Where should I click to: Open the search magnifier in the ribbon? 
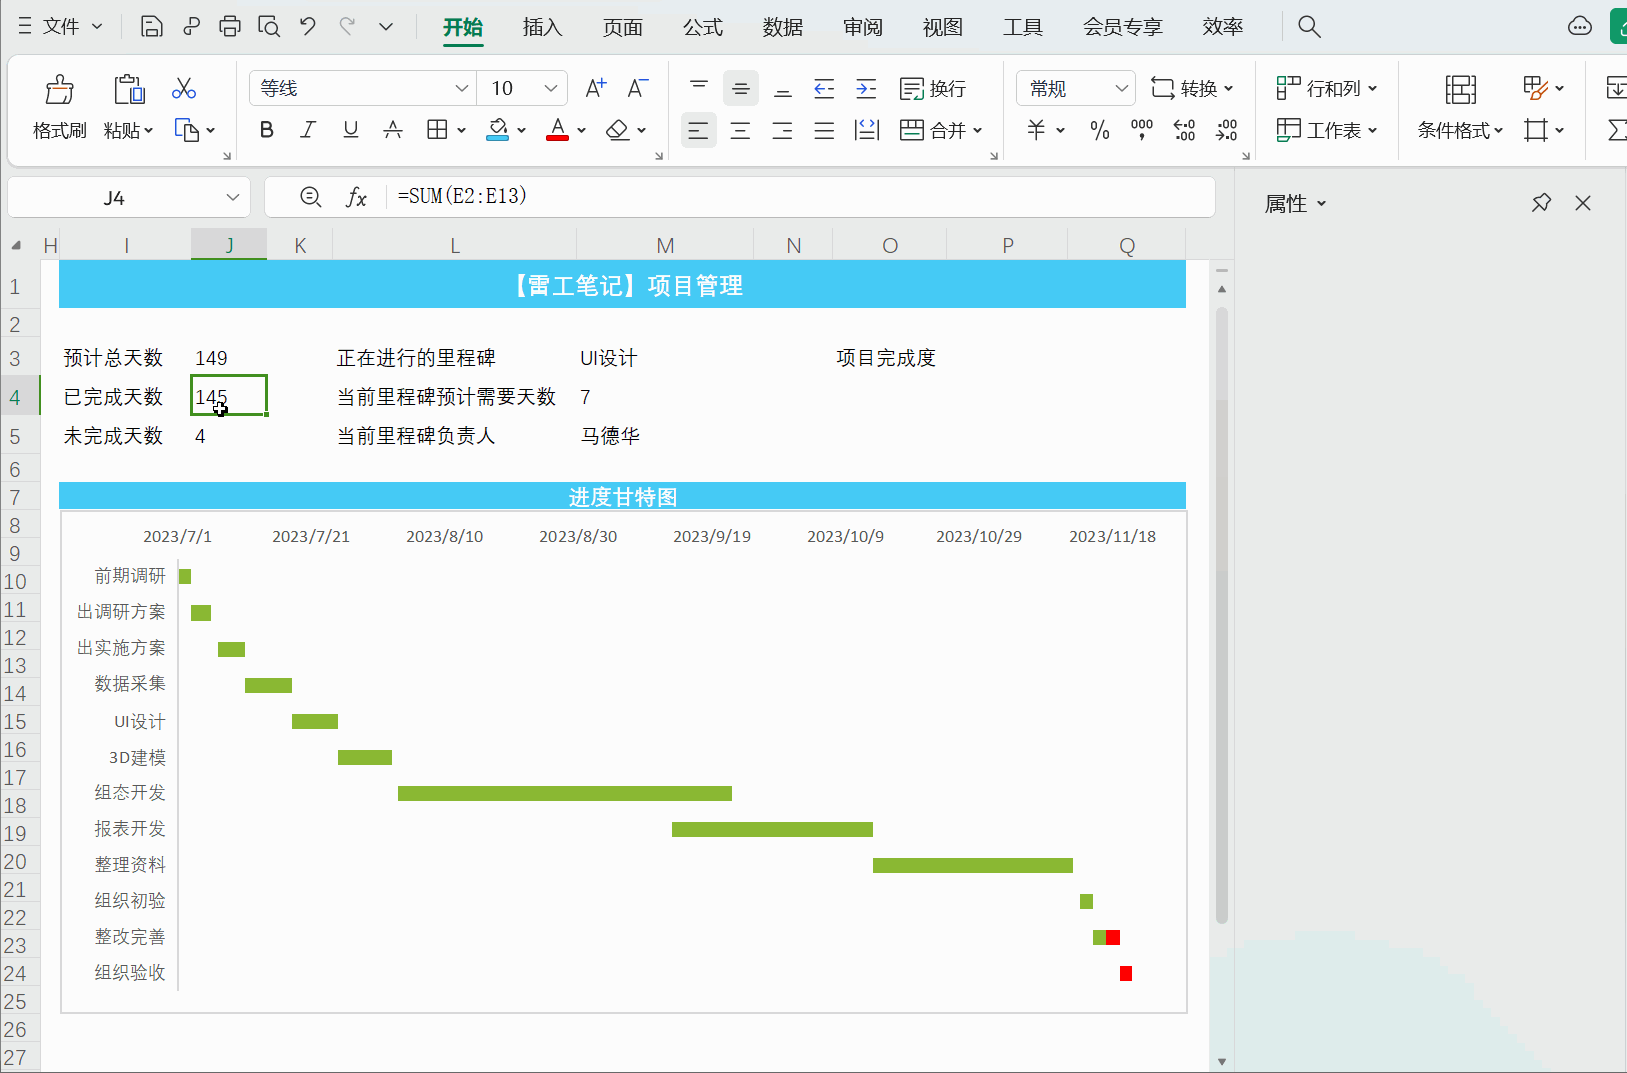pyautogui.click(x=1309, y=27)
